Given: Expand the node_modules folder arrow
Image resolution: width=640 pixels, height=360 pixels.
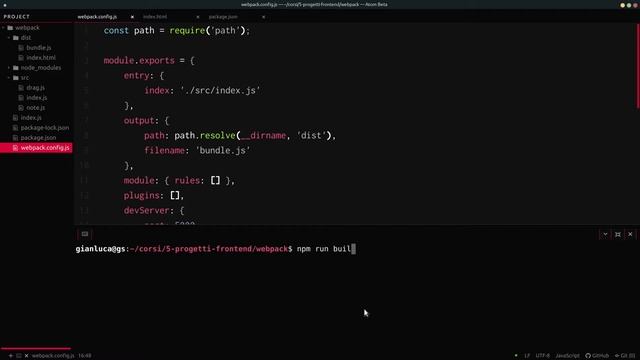Looking at the screenshot, I should (x=9, y=68).
